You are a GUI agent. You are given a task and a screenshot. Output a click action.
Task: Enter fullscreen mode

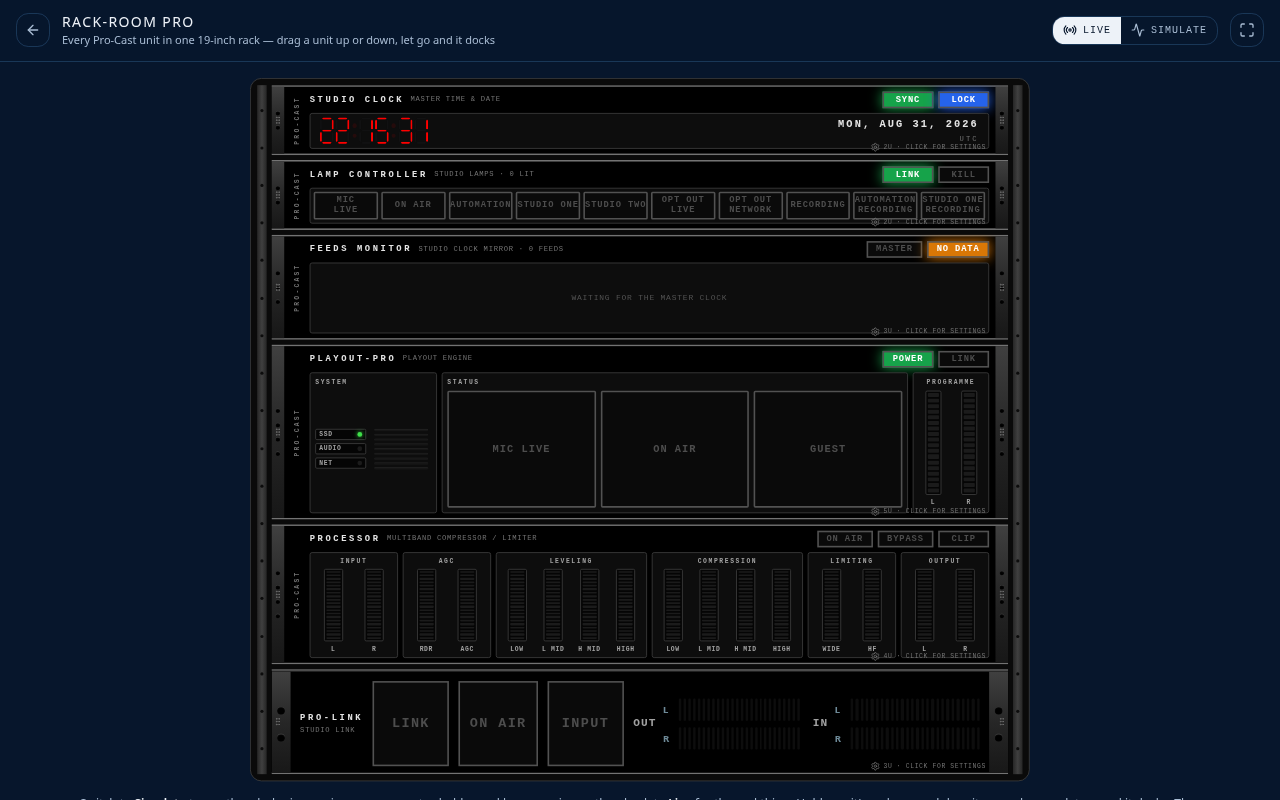point(1247,30)
